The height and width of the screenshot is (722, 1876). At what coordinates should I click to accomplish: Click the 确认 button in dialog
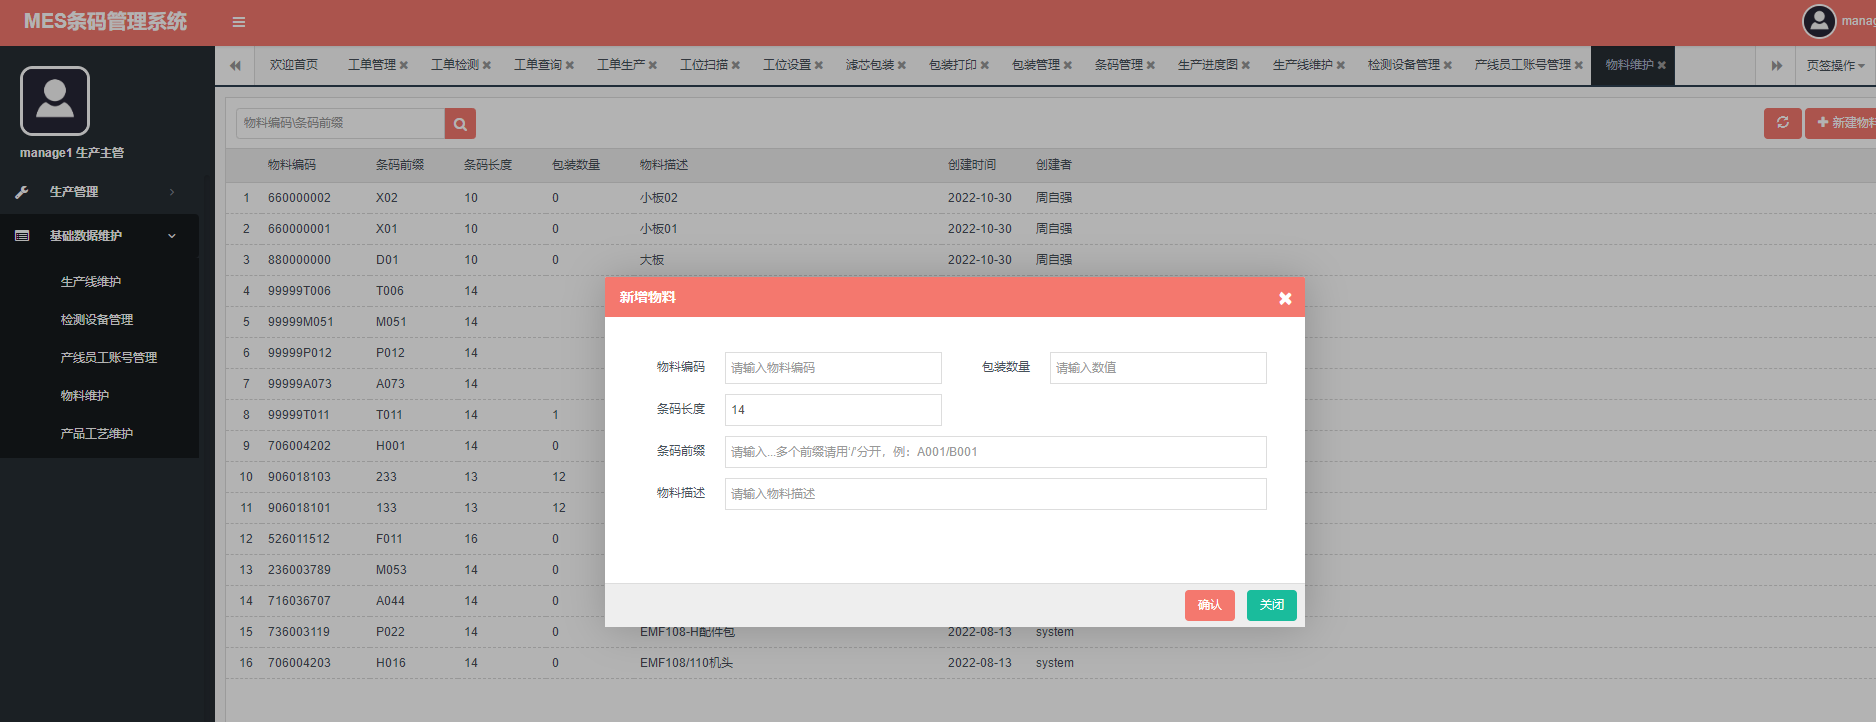1210,605
